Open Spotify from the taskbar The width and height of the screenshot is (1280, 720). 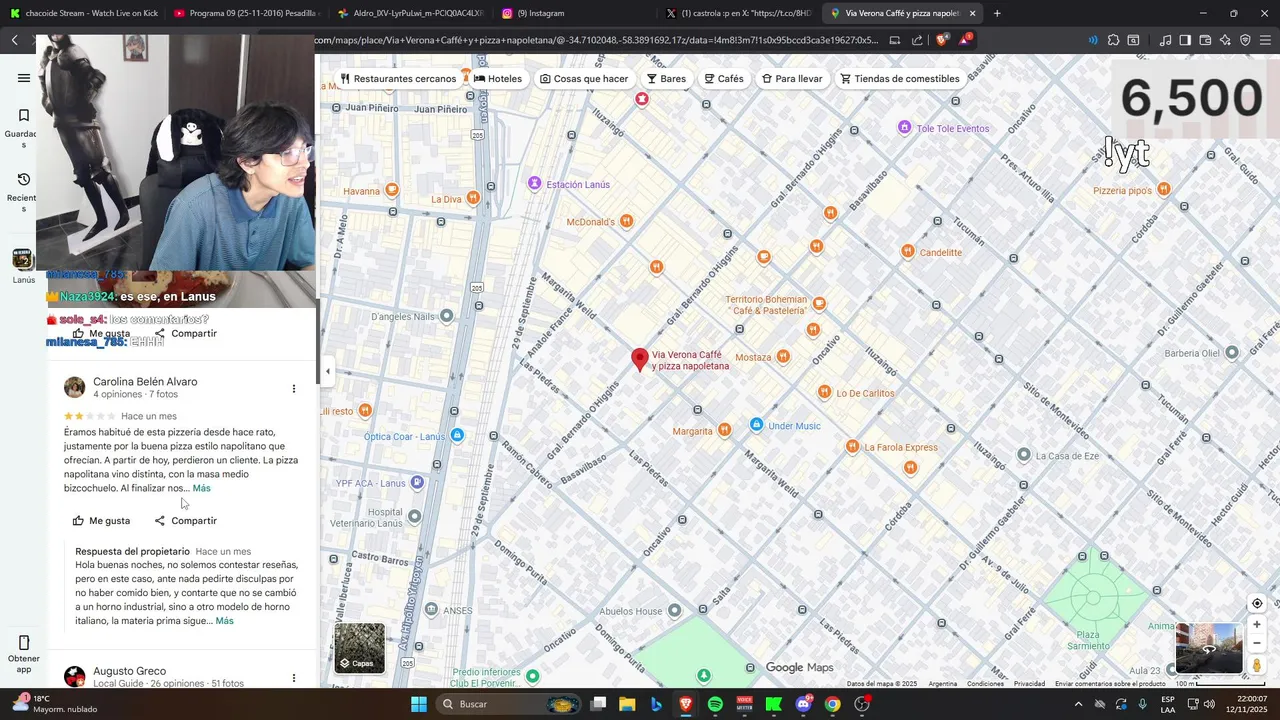(x=715, y=704)
